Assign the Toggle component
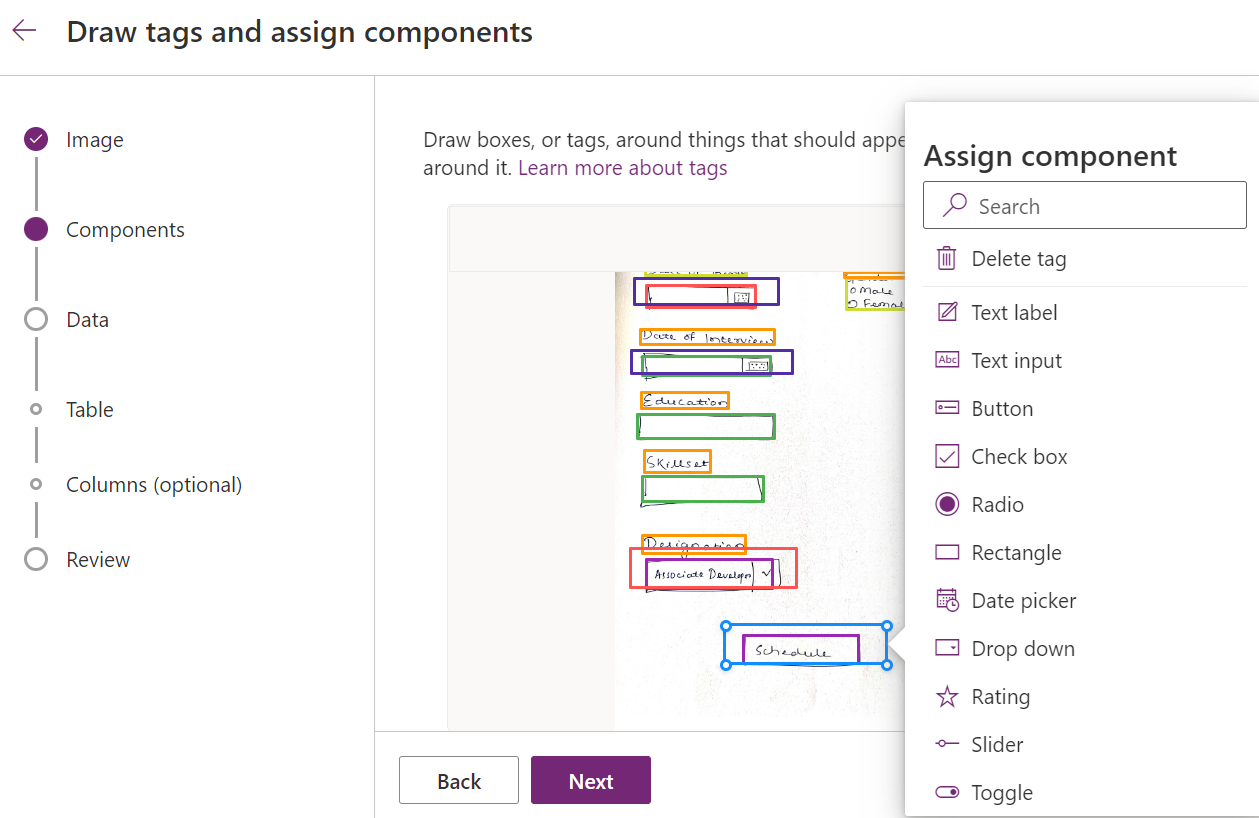 [x=1000, y=792]
